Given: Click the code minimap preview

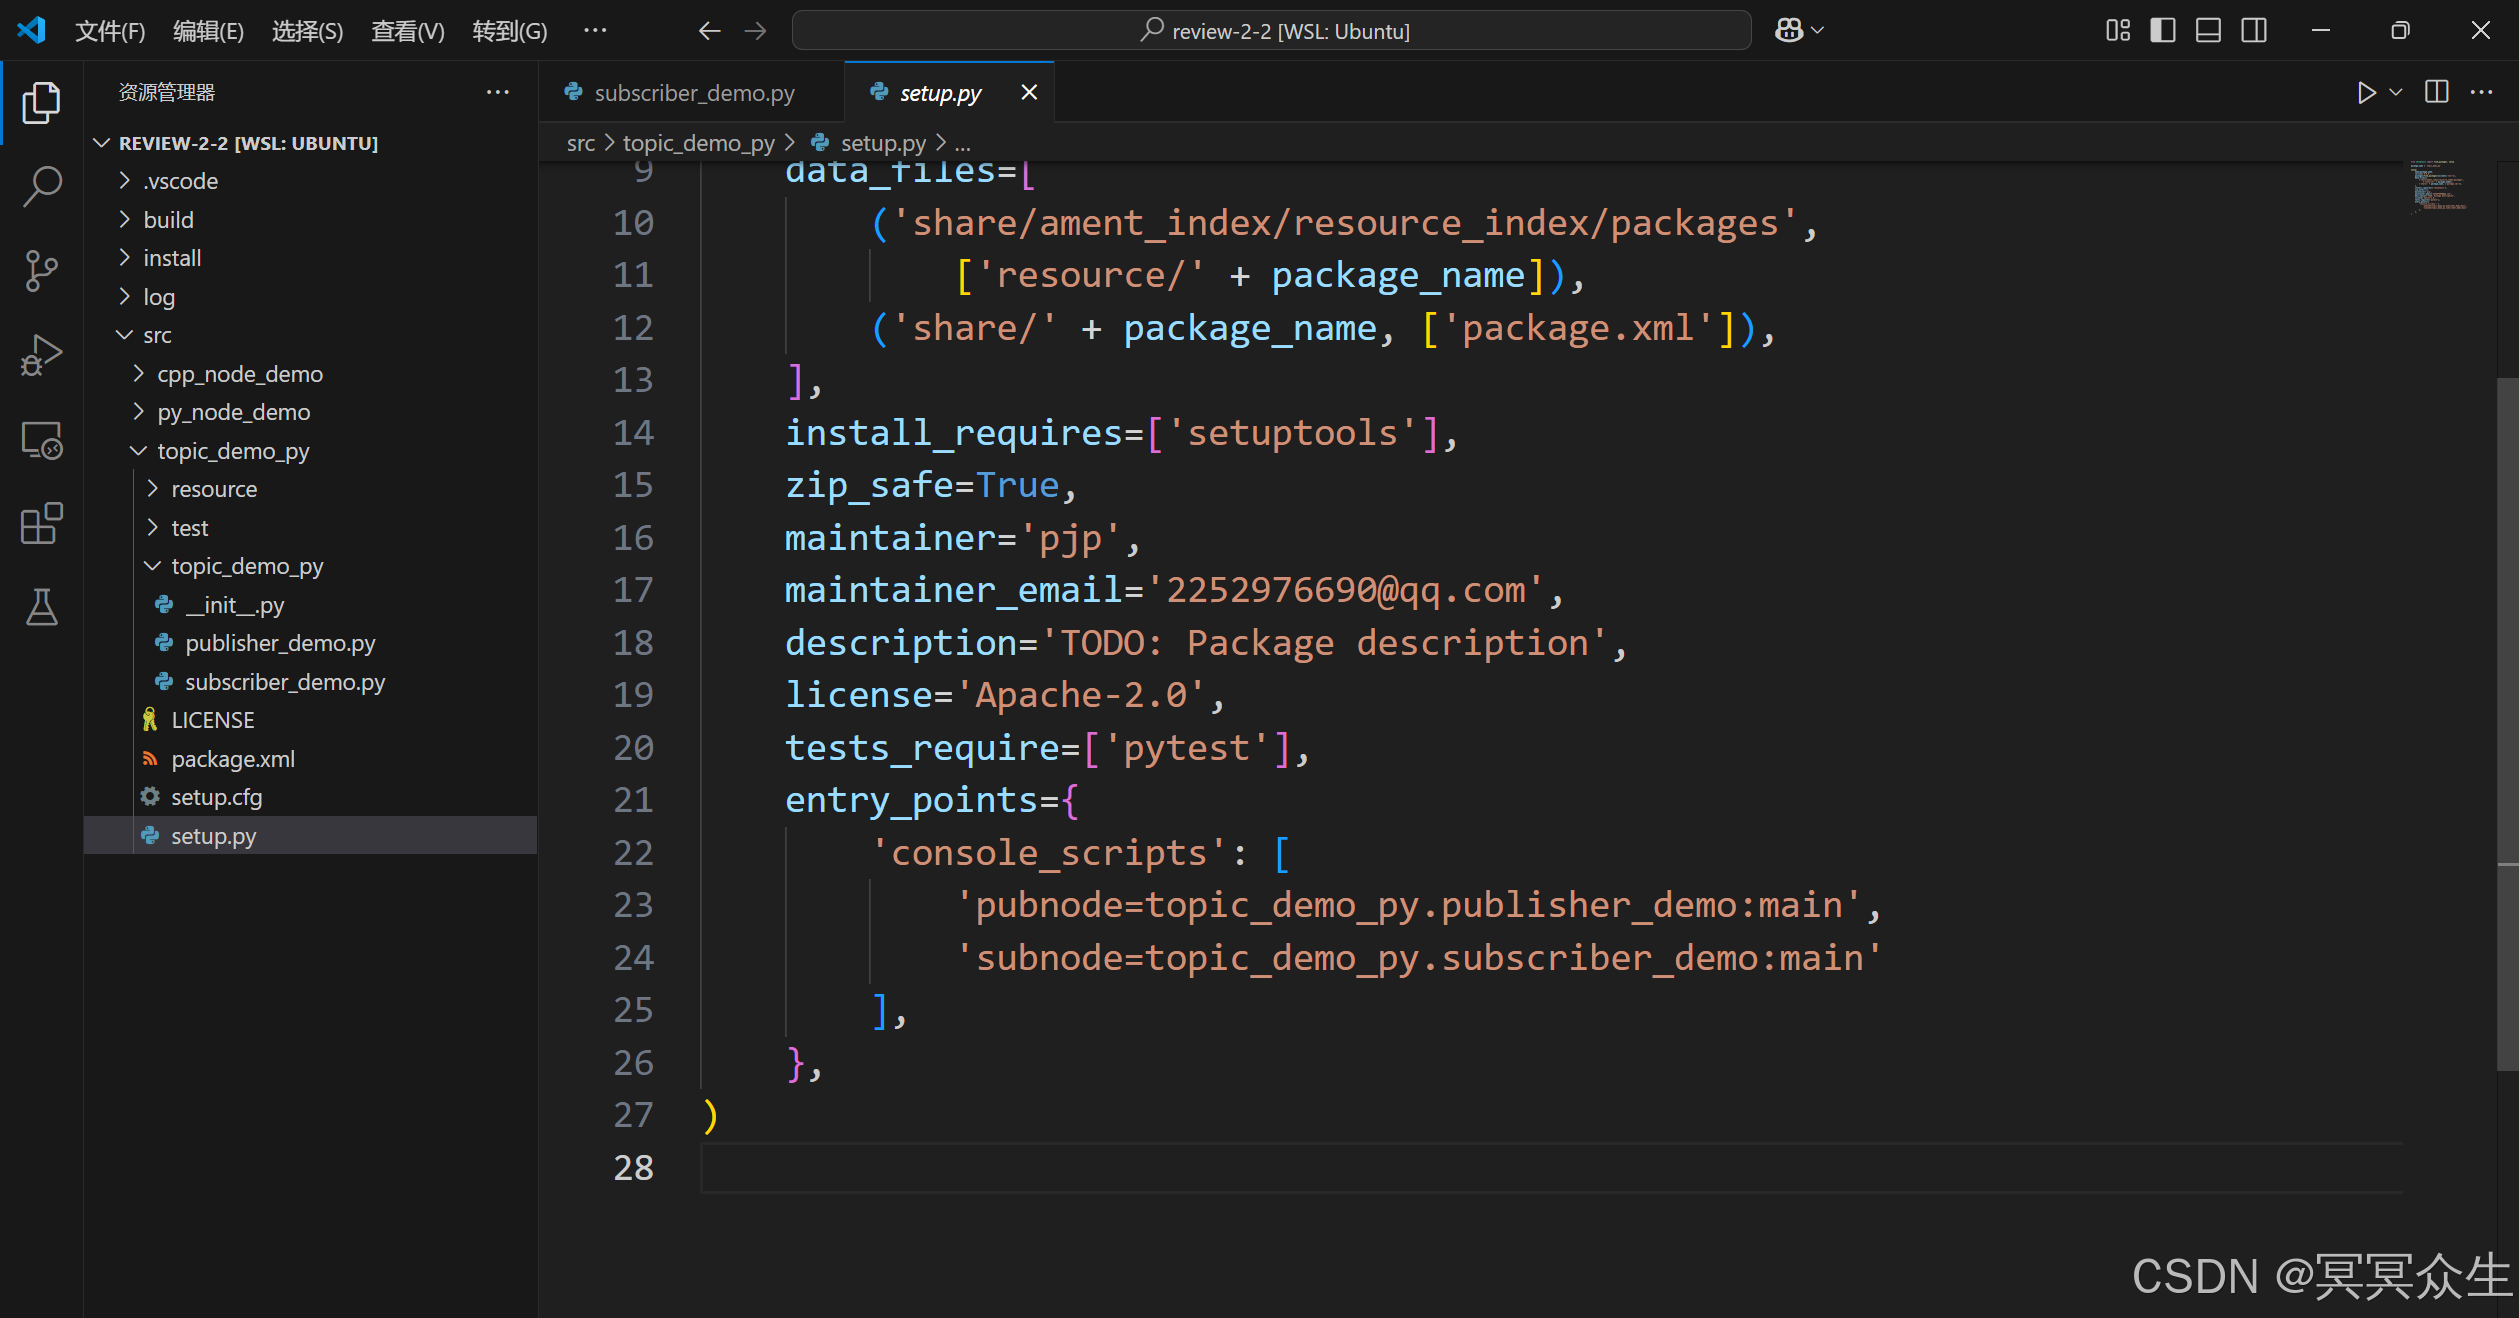Looking at the screenshot, I should (x=2438, y=187).
